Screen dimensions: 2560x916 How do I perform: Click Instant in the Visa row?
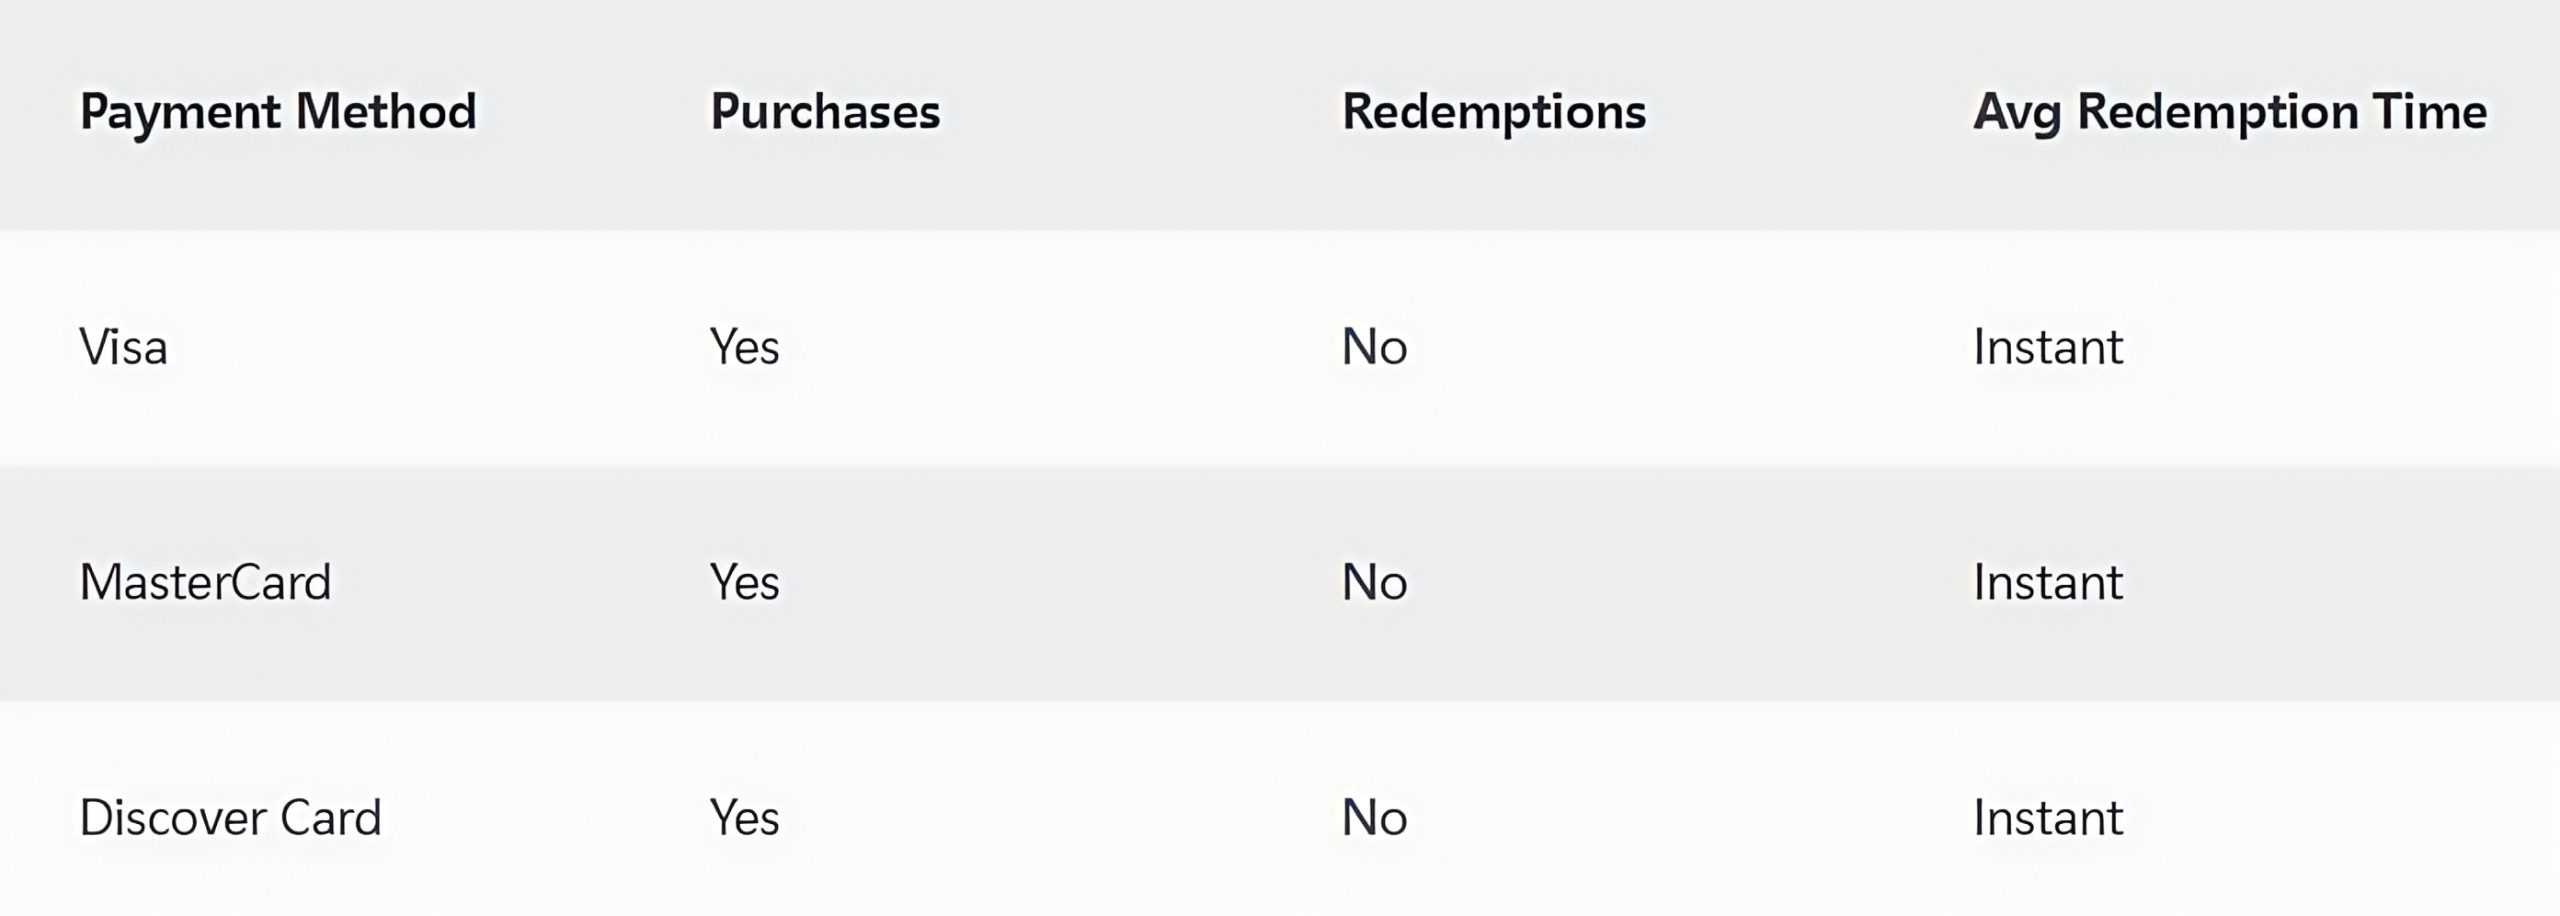[2048, 348]
